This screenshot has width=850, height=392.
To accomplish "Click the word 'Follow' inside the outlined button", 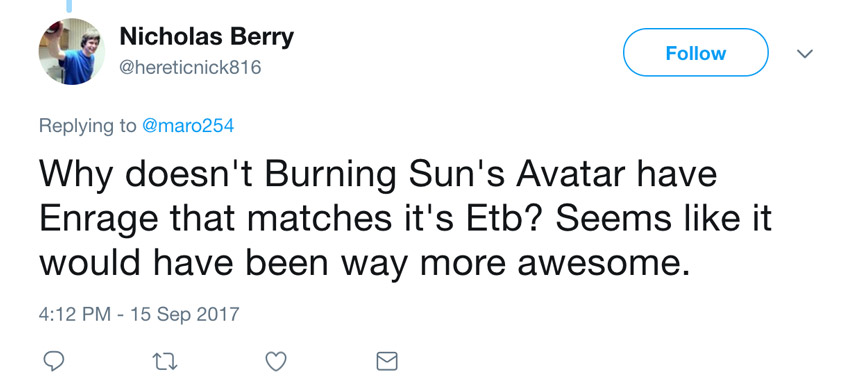I will tap(696, 53).
